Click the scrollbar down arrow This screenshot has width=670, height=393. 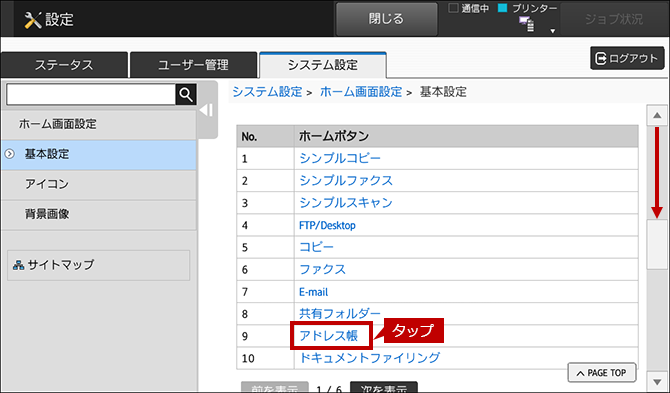pos(657,381)
